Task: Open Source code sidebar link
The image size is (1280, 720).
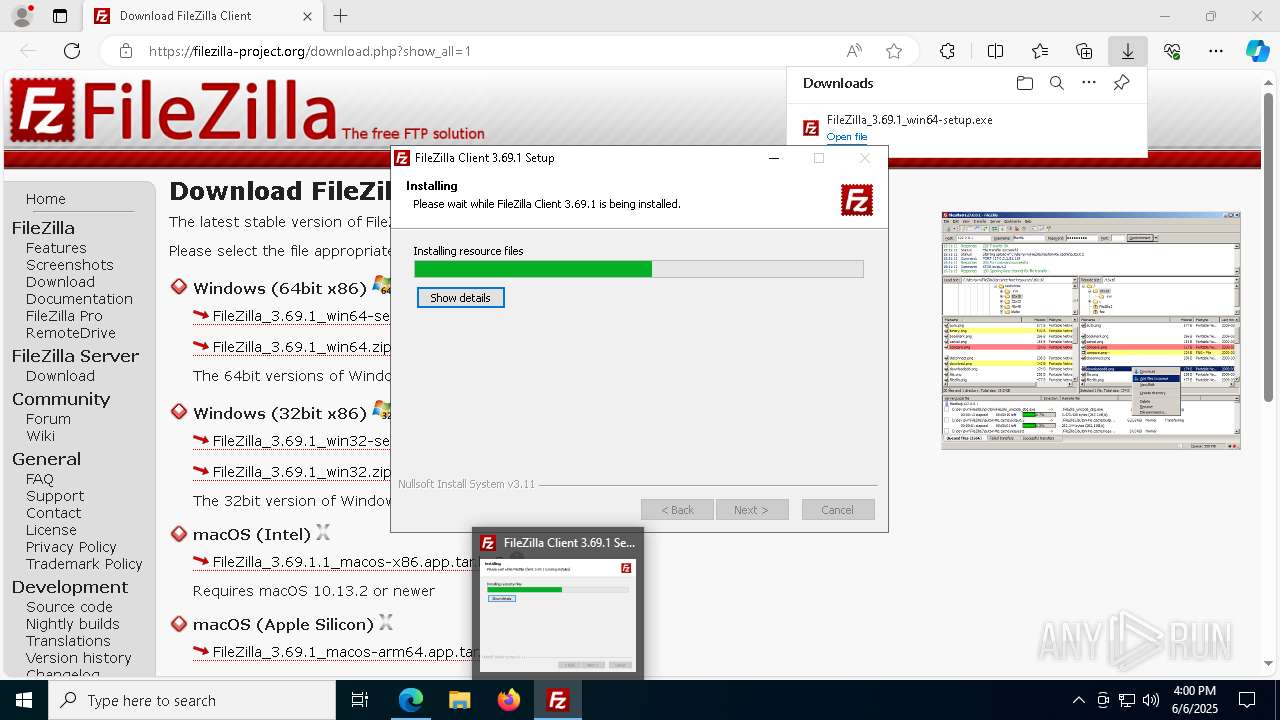Action: (69, 607)
